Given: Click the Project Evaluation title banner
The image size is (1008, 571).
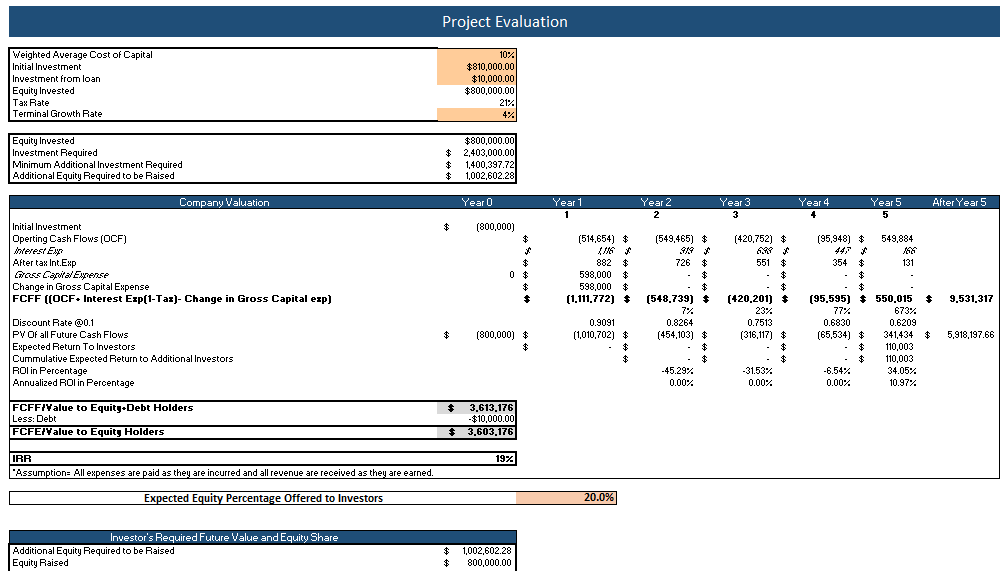Looking at the screenshot, I should (504, 21).
